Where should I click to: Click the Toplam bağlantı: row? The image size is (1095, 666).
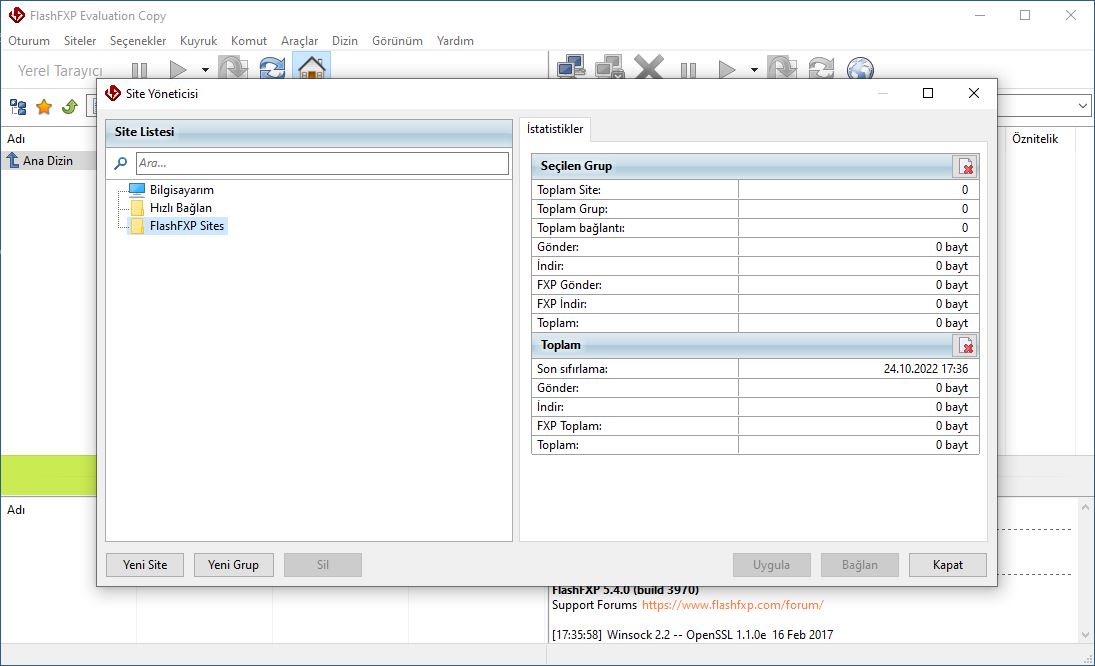click(755, 228)
